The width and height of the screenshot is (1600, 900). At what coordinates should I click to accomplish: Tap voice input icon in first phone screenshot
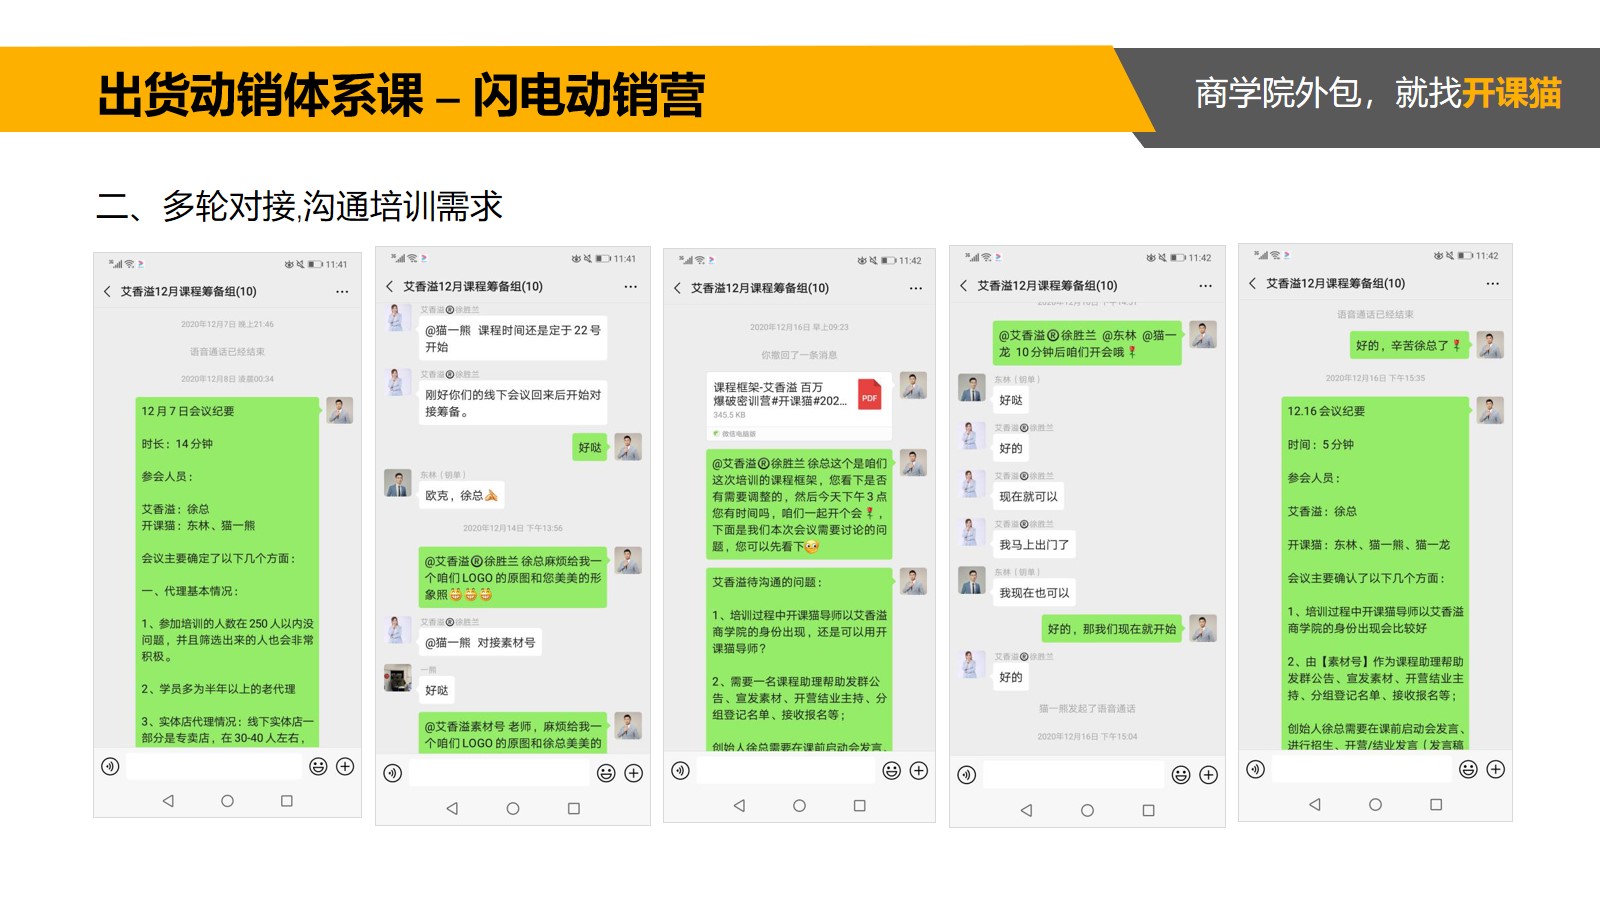point(111,766)
